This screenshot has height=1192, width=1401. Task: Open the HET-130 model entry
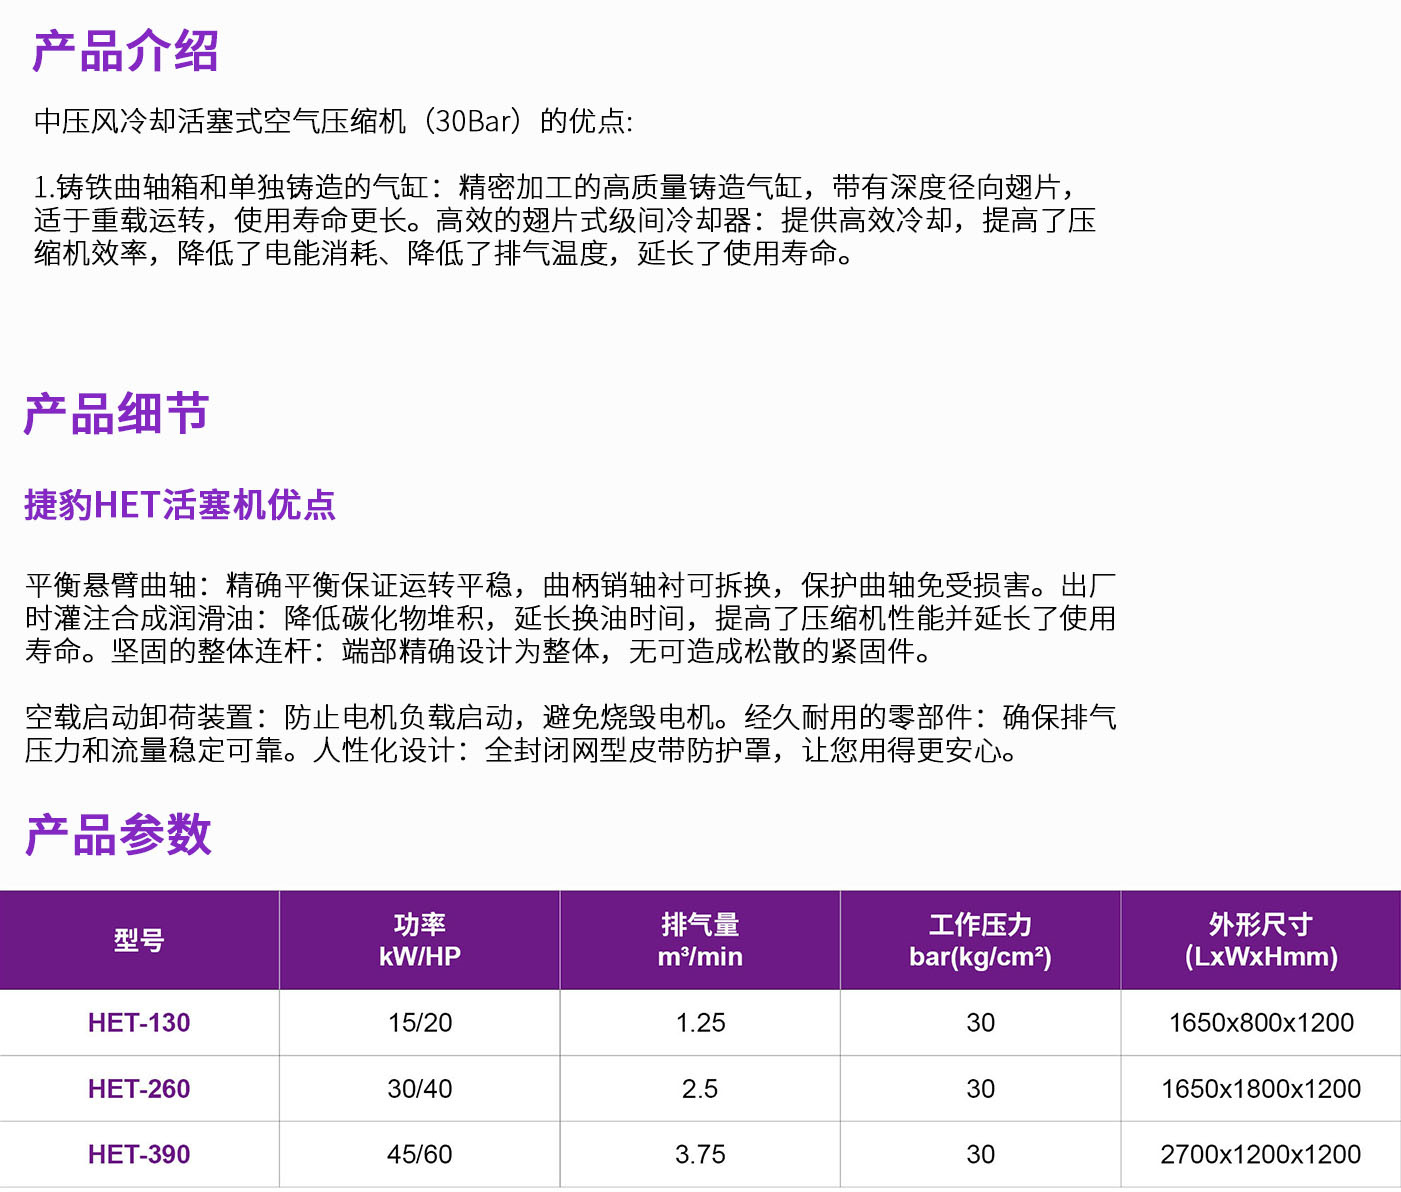139,1023
